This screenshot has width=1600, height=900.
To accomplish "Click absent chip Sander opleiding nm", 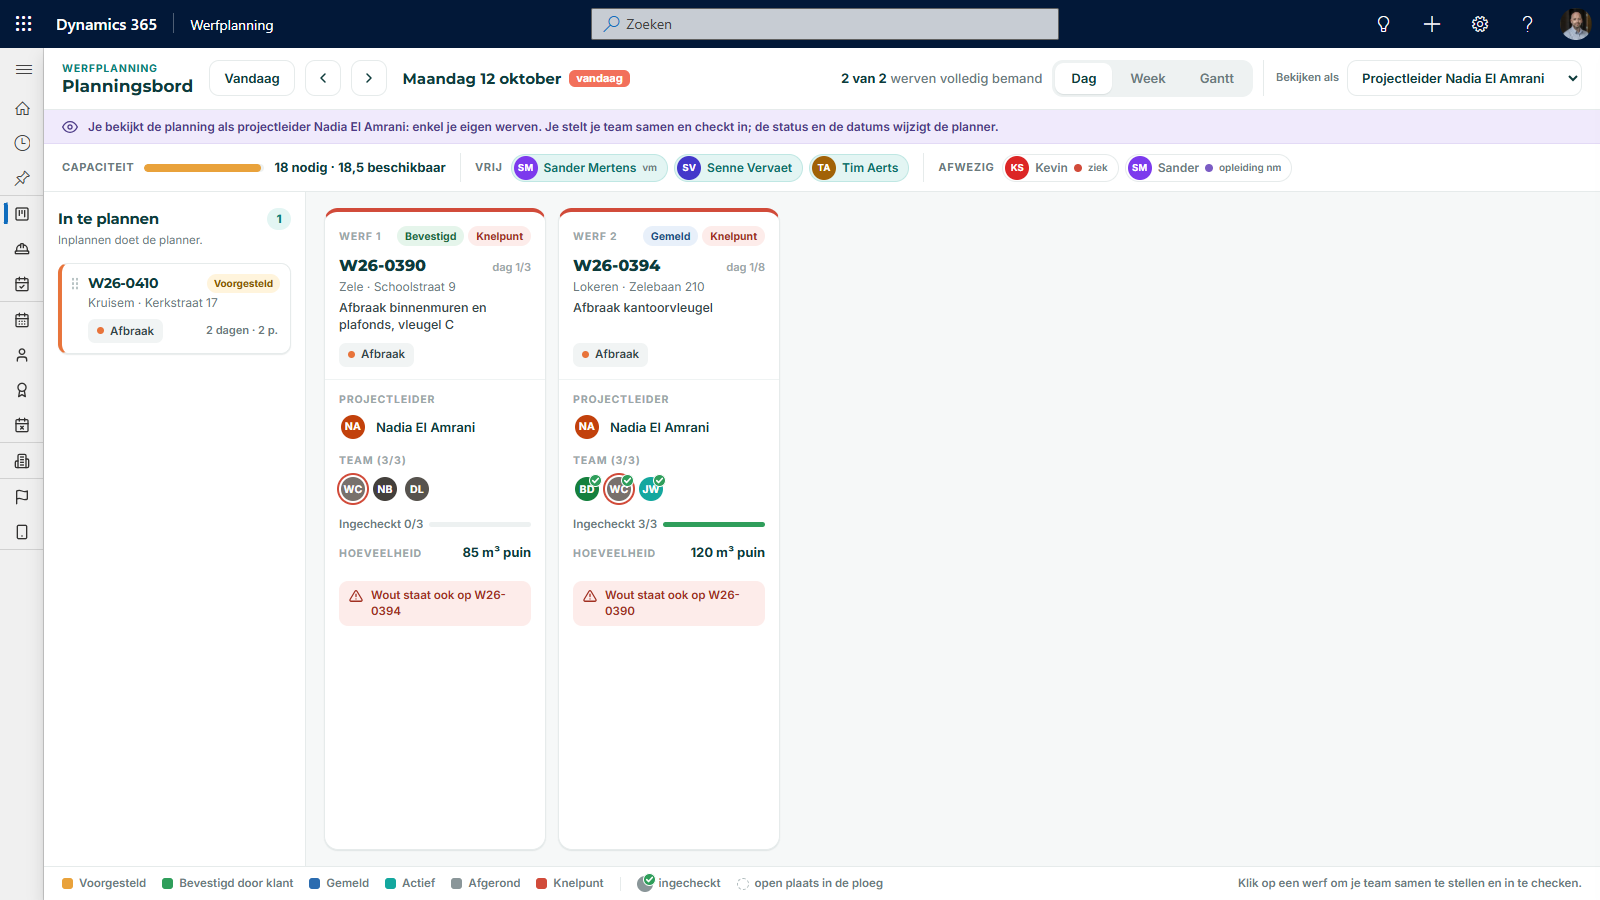I will 1209,168.
